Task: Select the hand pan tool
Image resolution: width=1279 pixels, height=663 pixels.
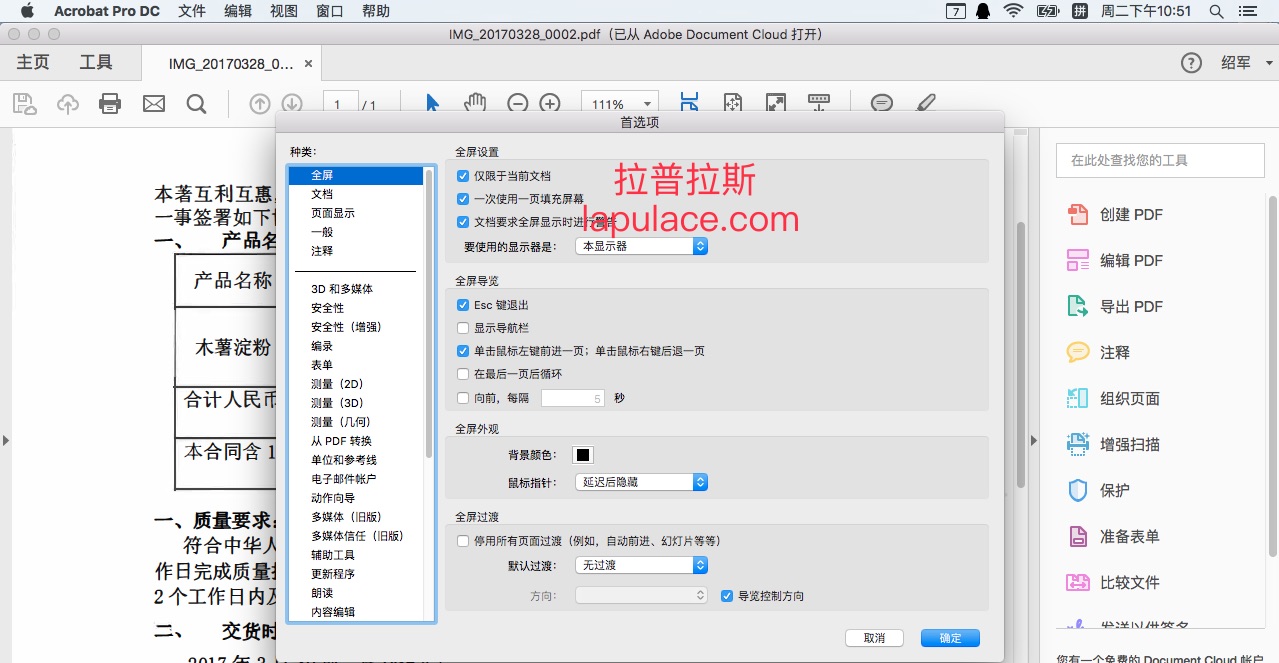Action: [x=475, y=103]
